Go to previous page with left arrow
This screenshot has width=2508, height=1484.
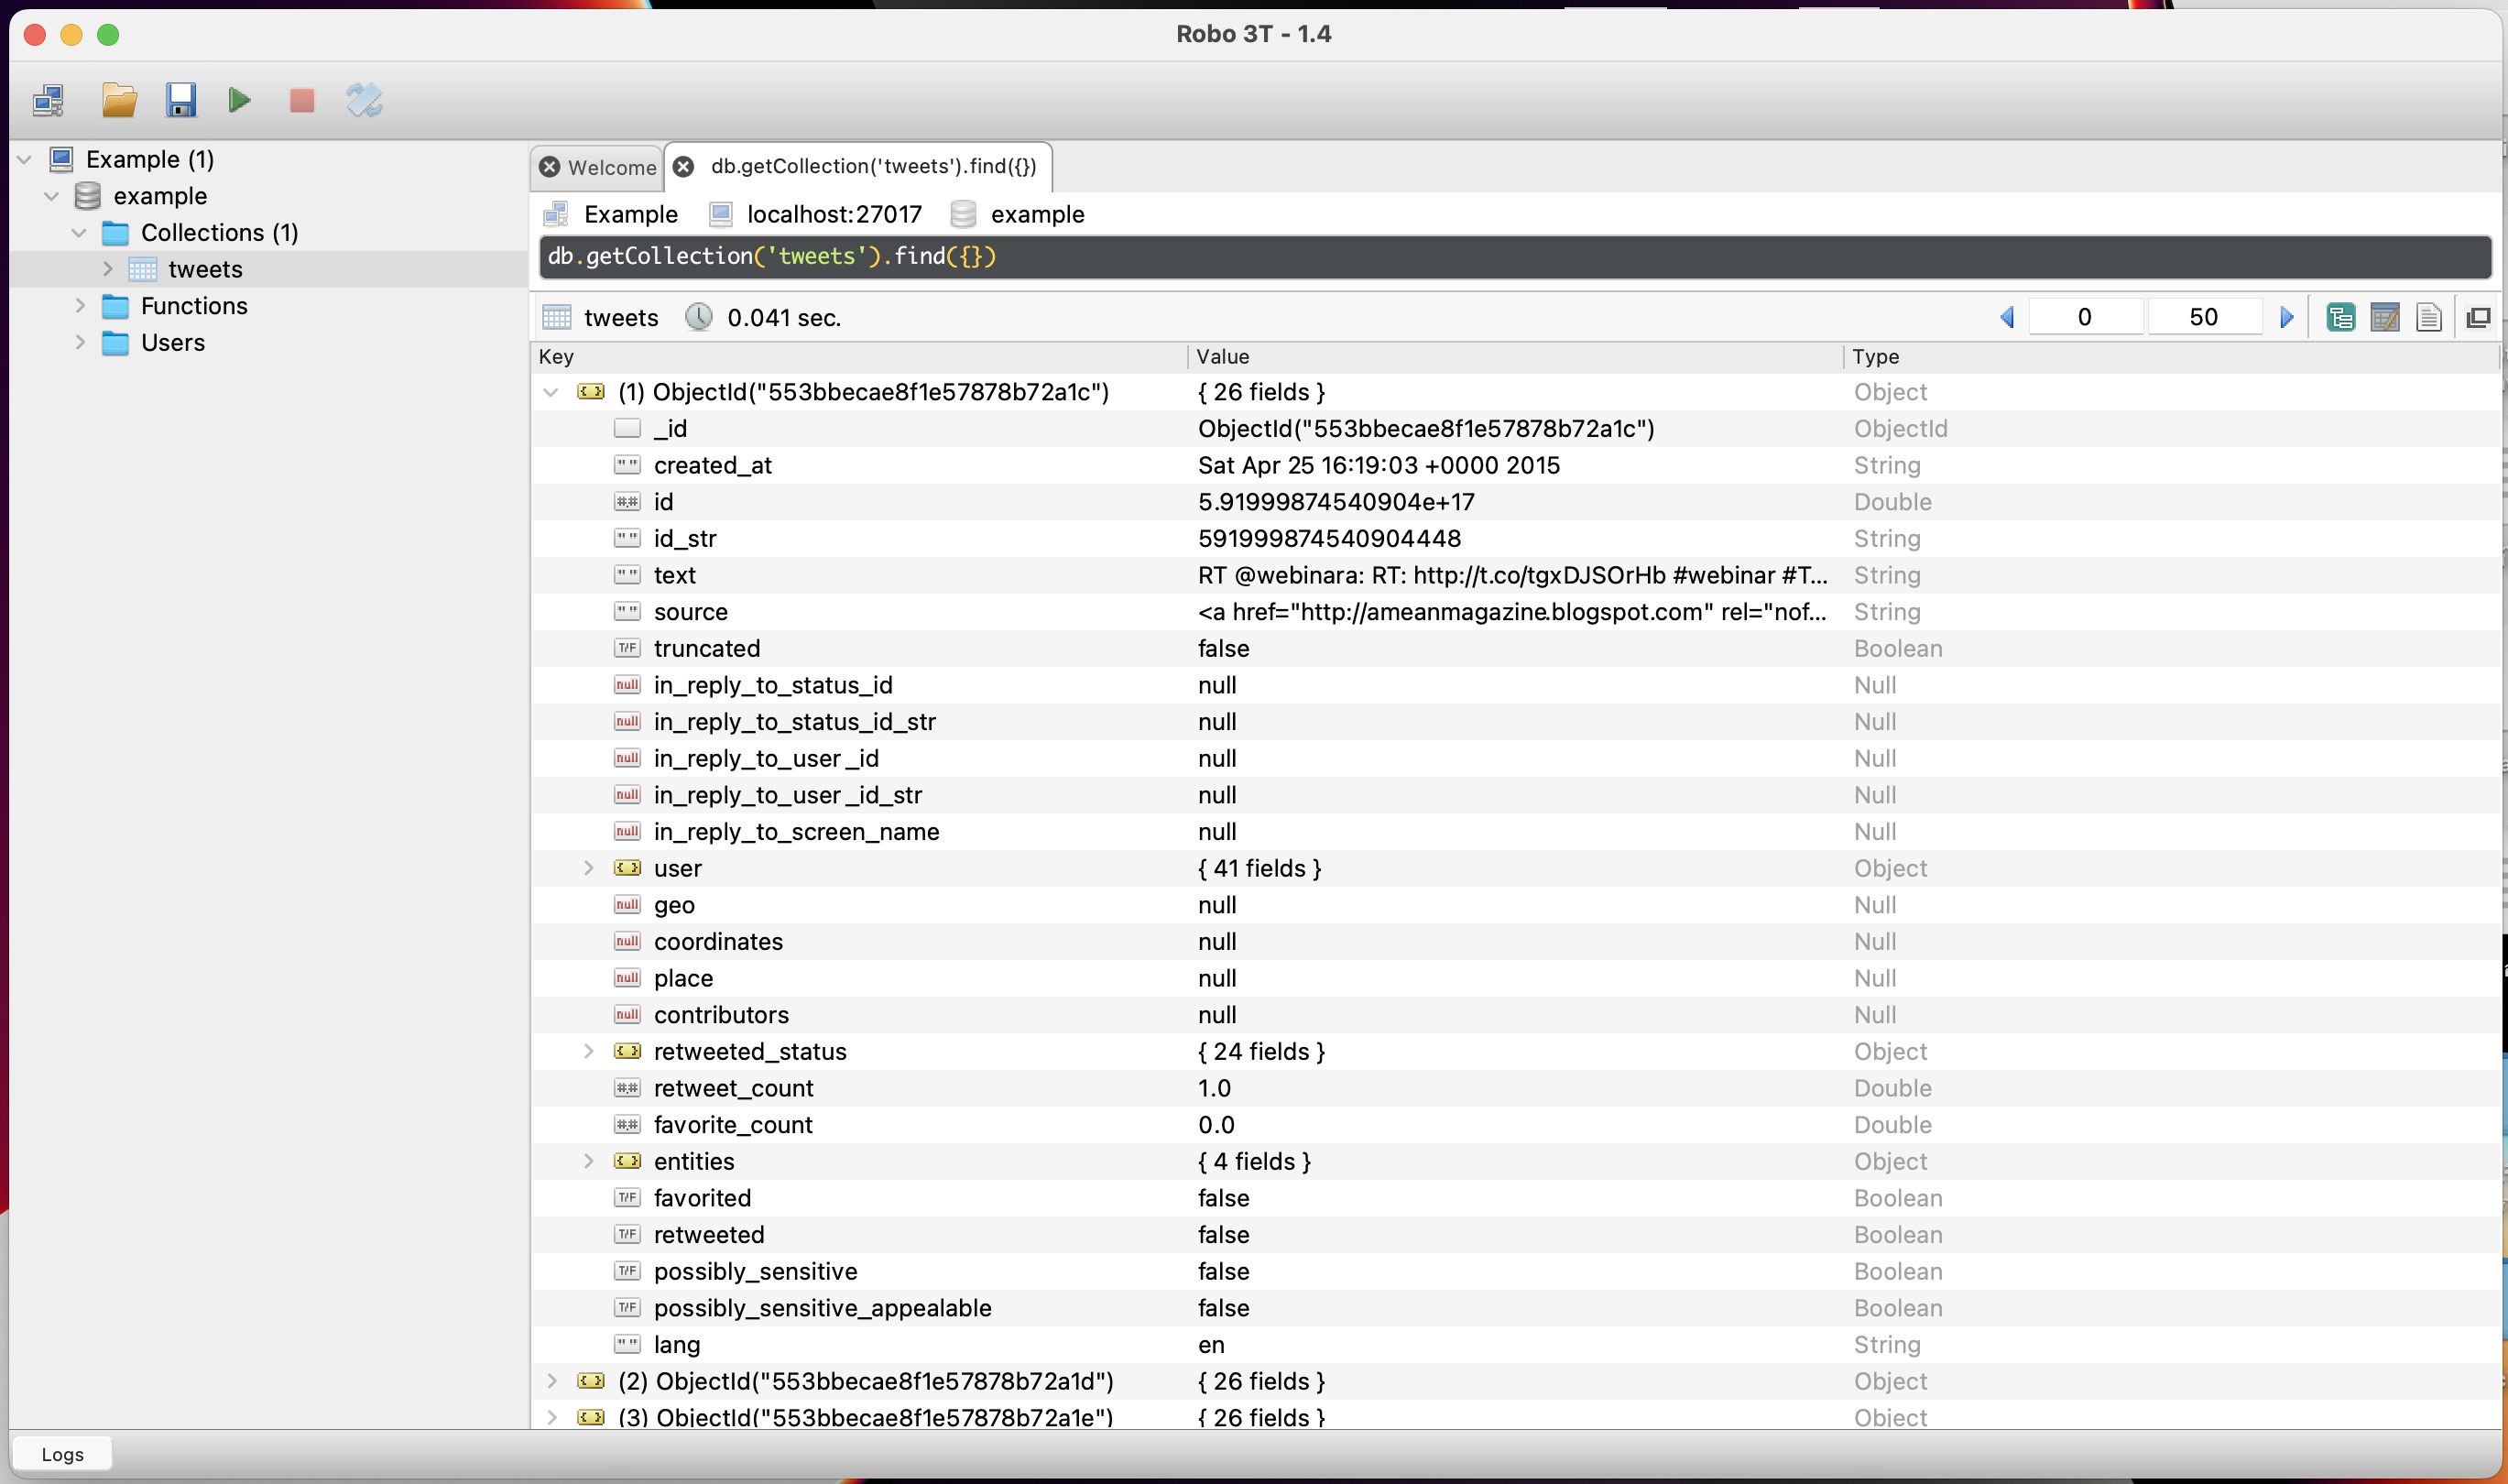(x=2006, y=317)
